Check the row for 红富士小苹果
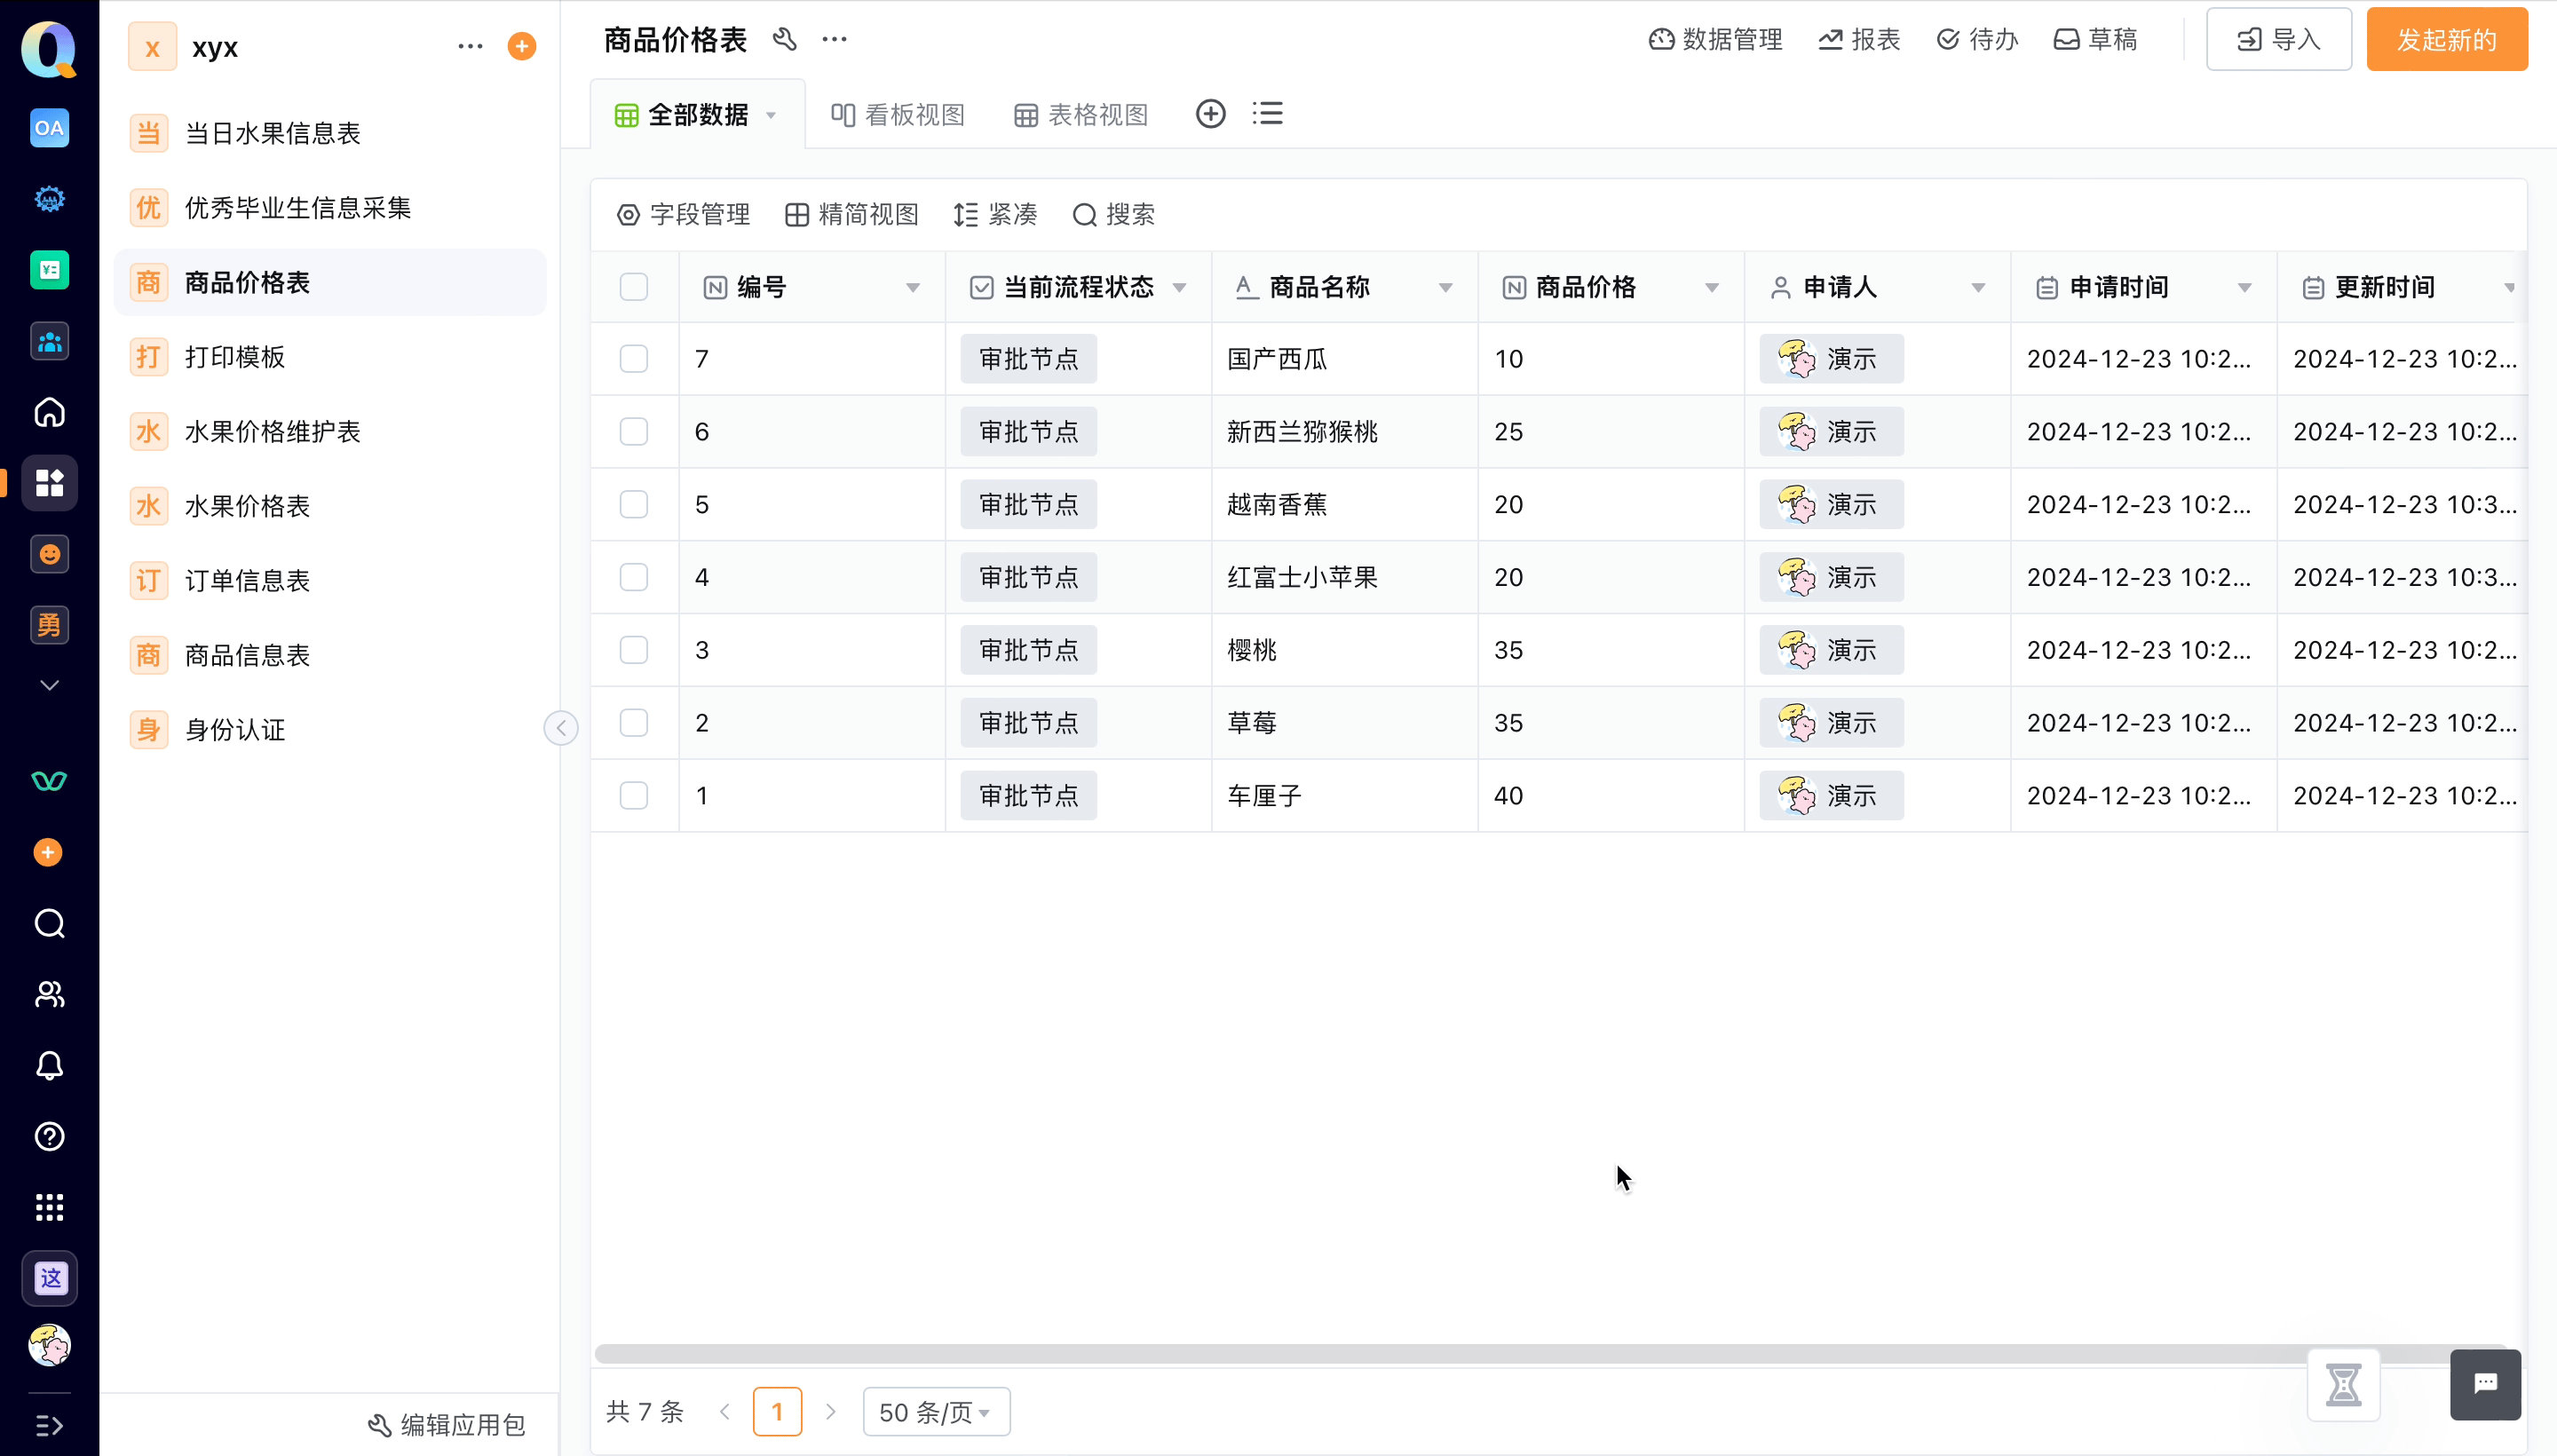This screenshot has height=1456, width=2557. pyautogui.click(x=634, y=577)
